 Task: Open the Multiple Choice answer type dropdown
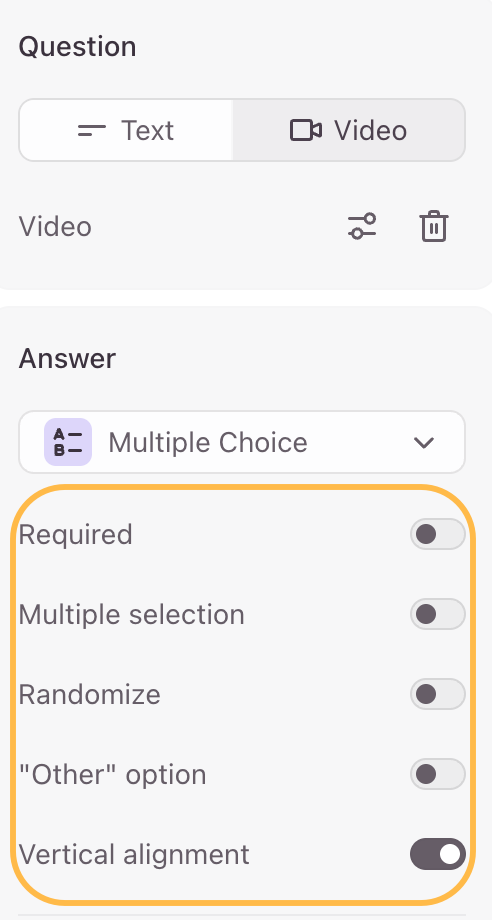242,442
